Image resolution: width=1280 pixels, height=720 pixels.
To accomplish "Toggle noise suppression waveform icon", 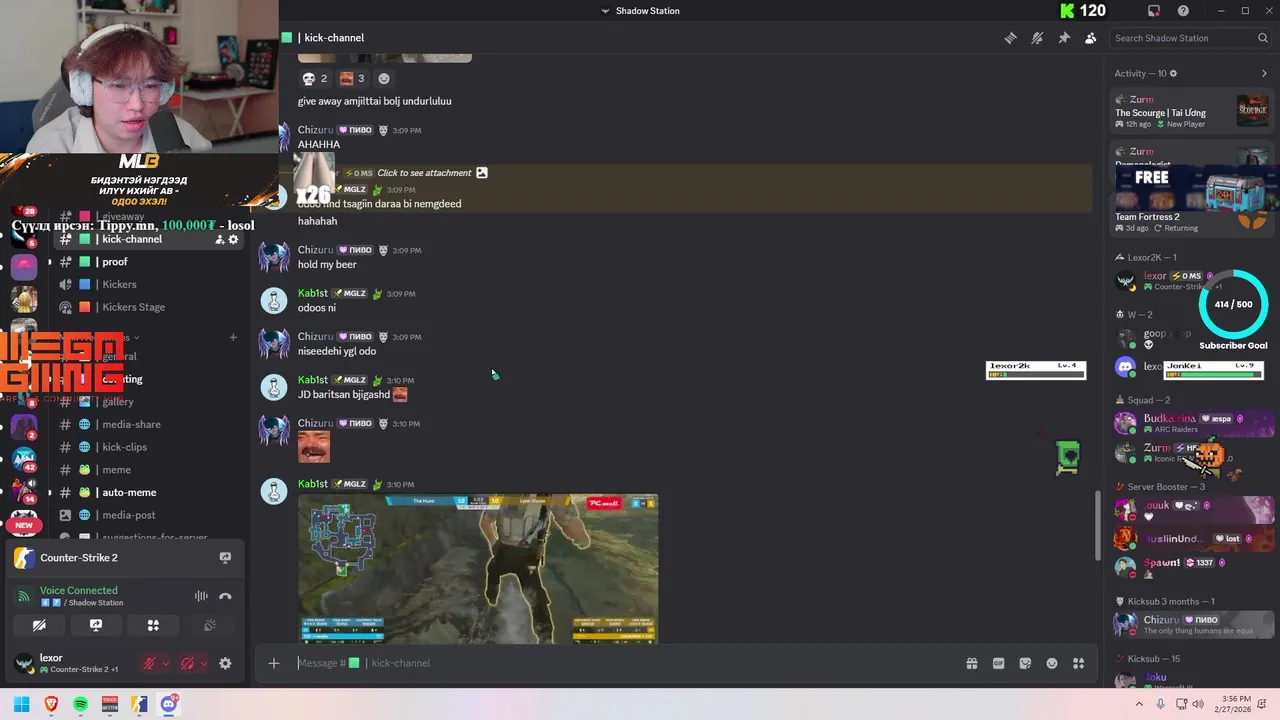I will pyautogui.click(x=201, y=596).
